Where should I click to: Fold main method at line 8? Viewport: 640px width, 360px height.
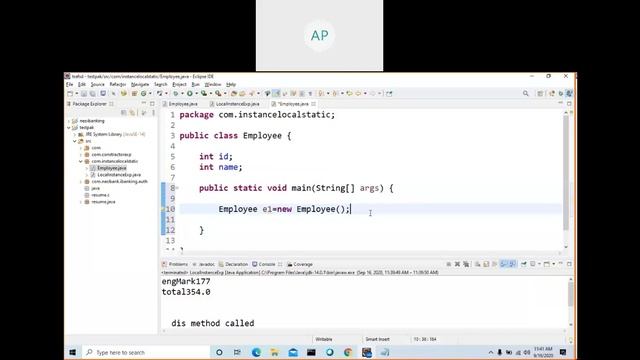tap(177, 188)
